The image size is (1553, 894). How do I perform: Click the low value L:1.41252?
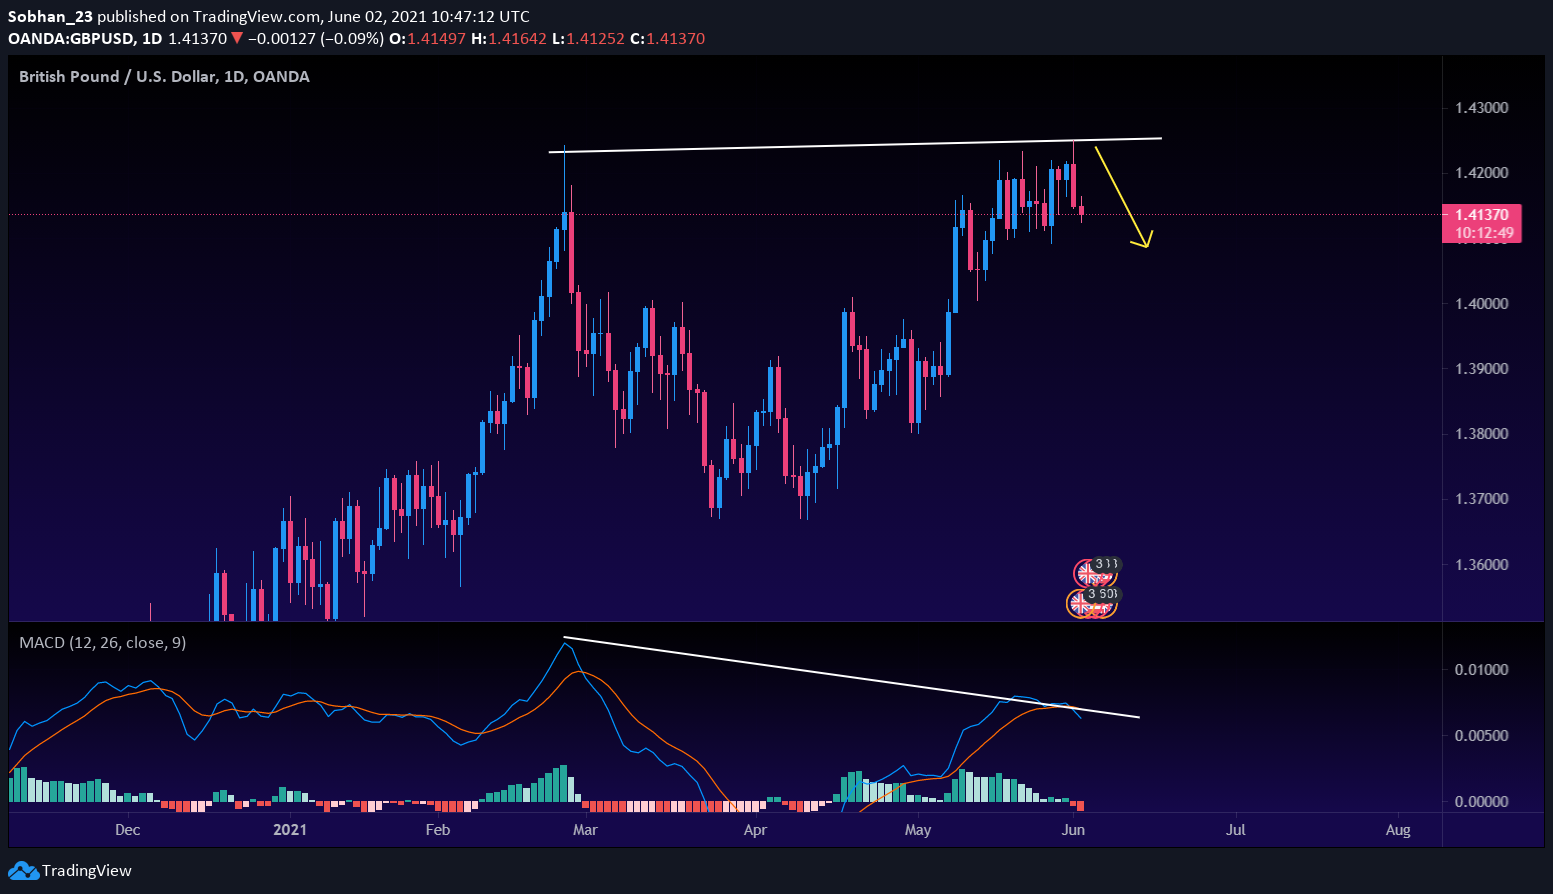tap(588, 39)
